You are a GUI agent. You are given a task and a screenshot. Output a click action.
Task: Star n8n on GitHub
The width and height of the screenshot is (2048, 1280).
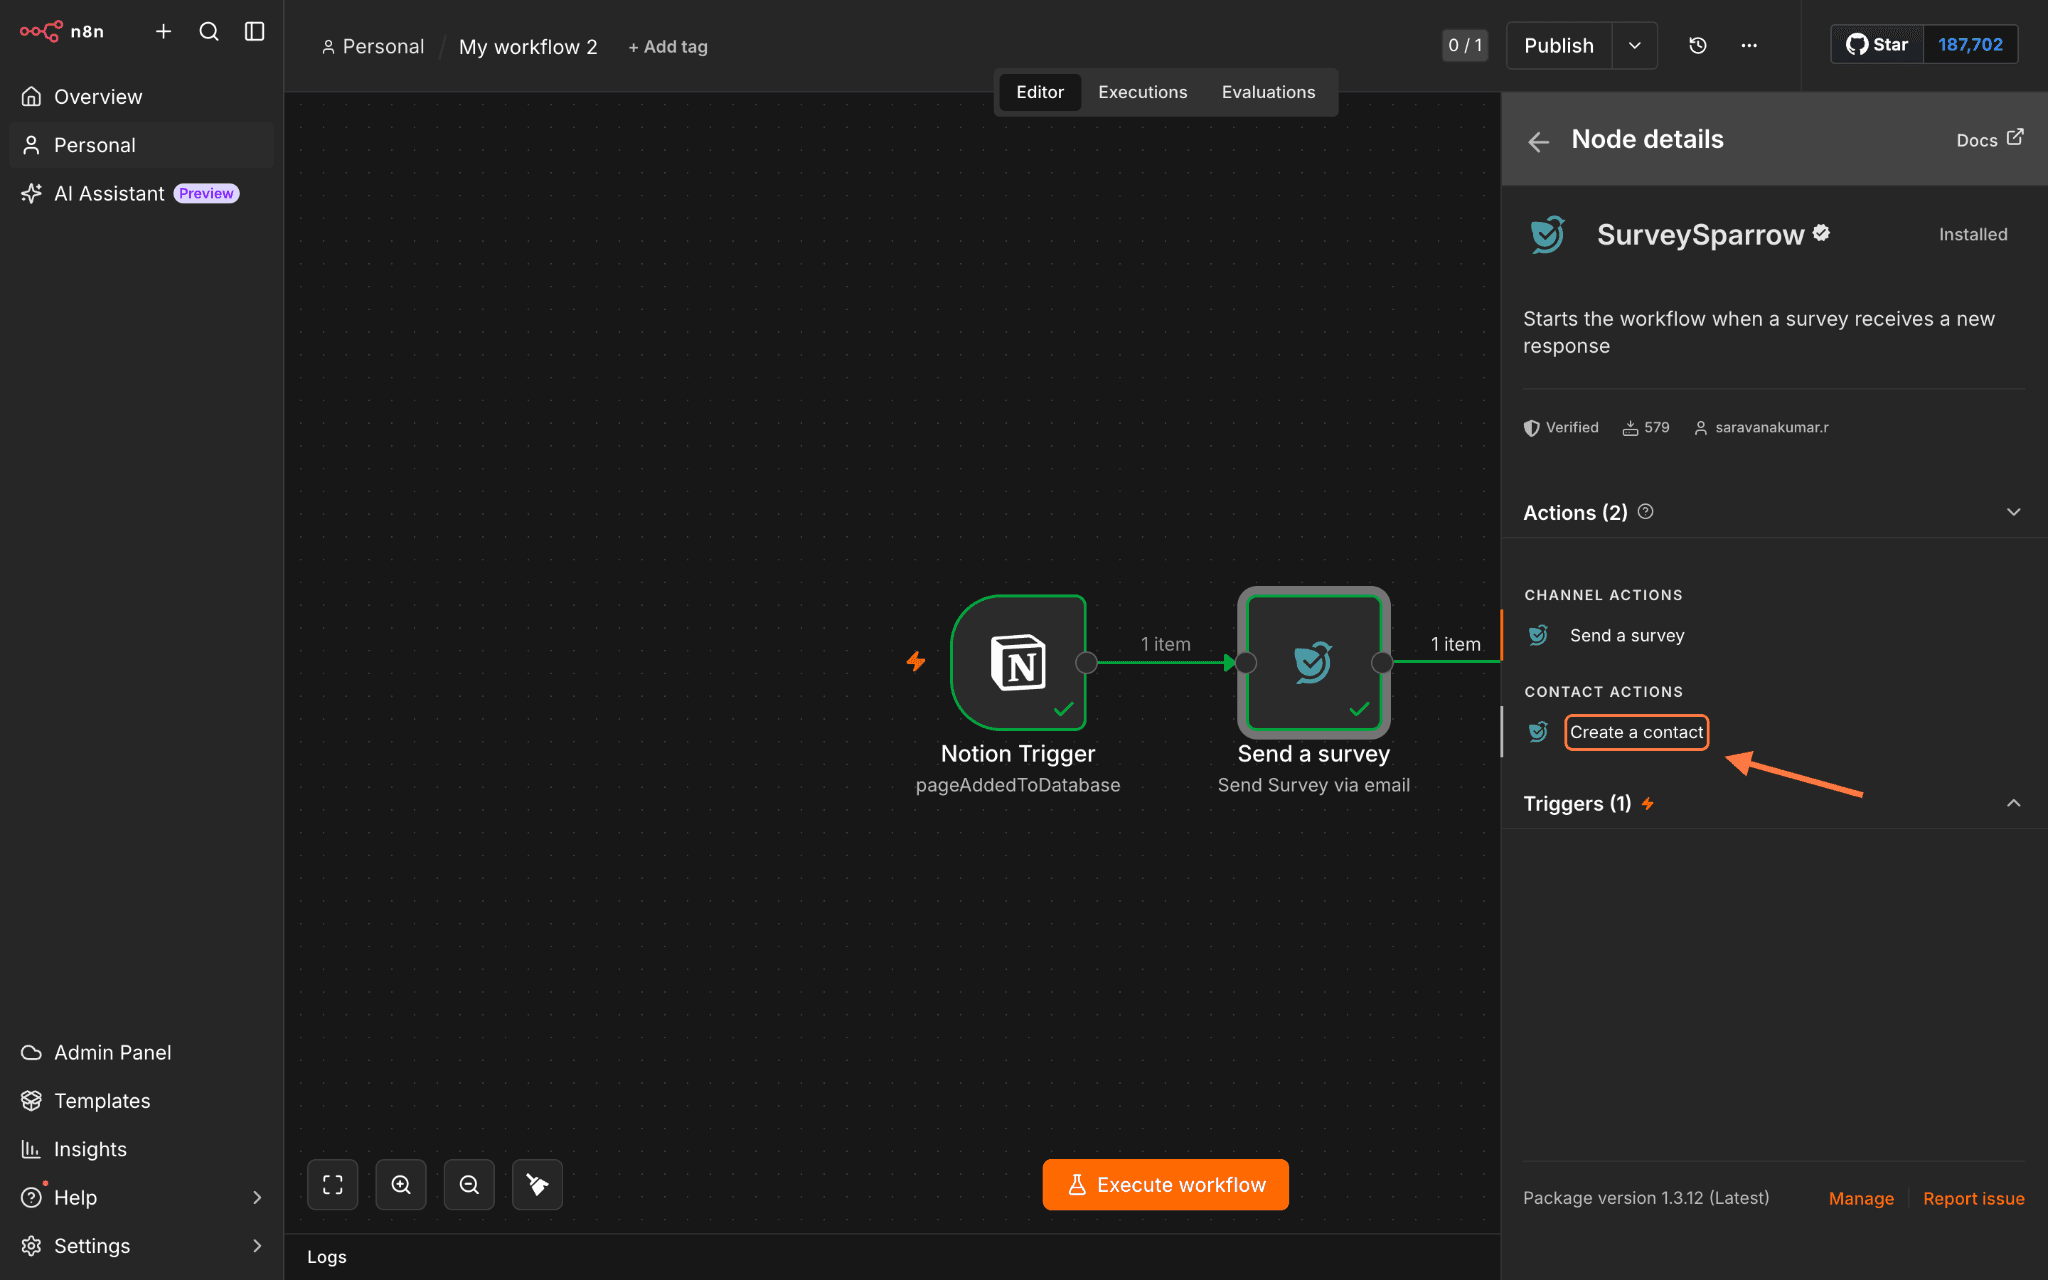[1877, 44]
